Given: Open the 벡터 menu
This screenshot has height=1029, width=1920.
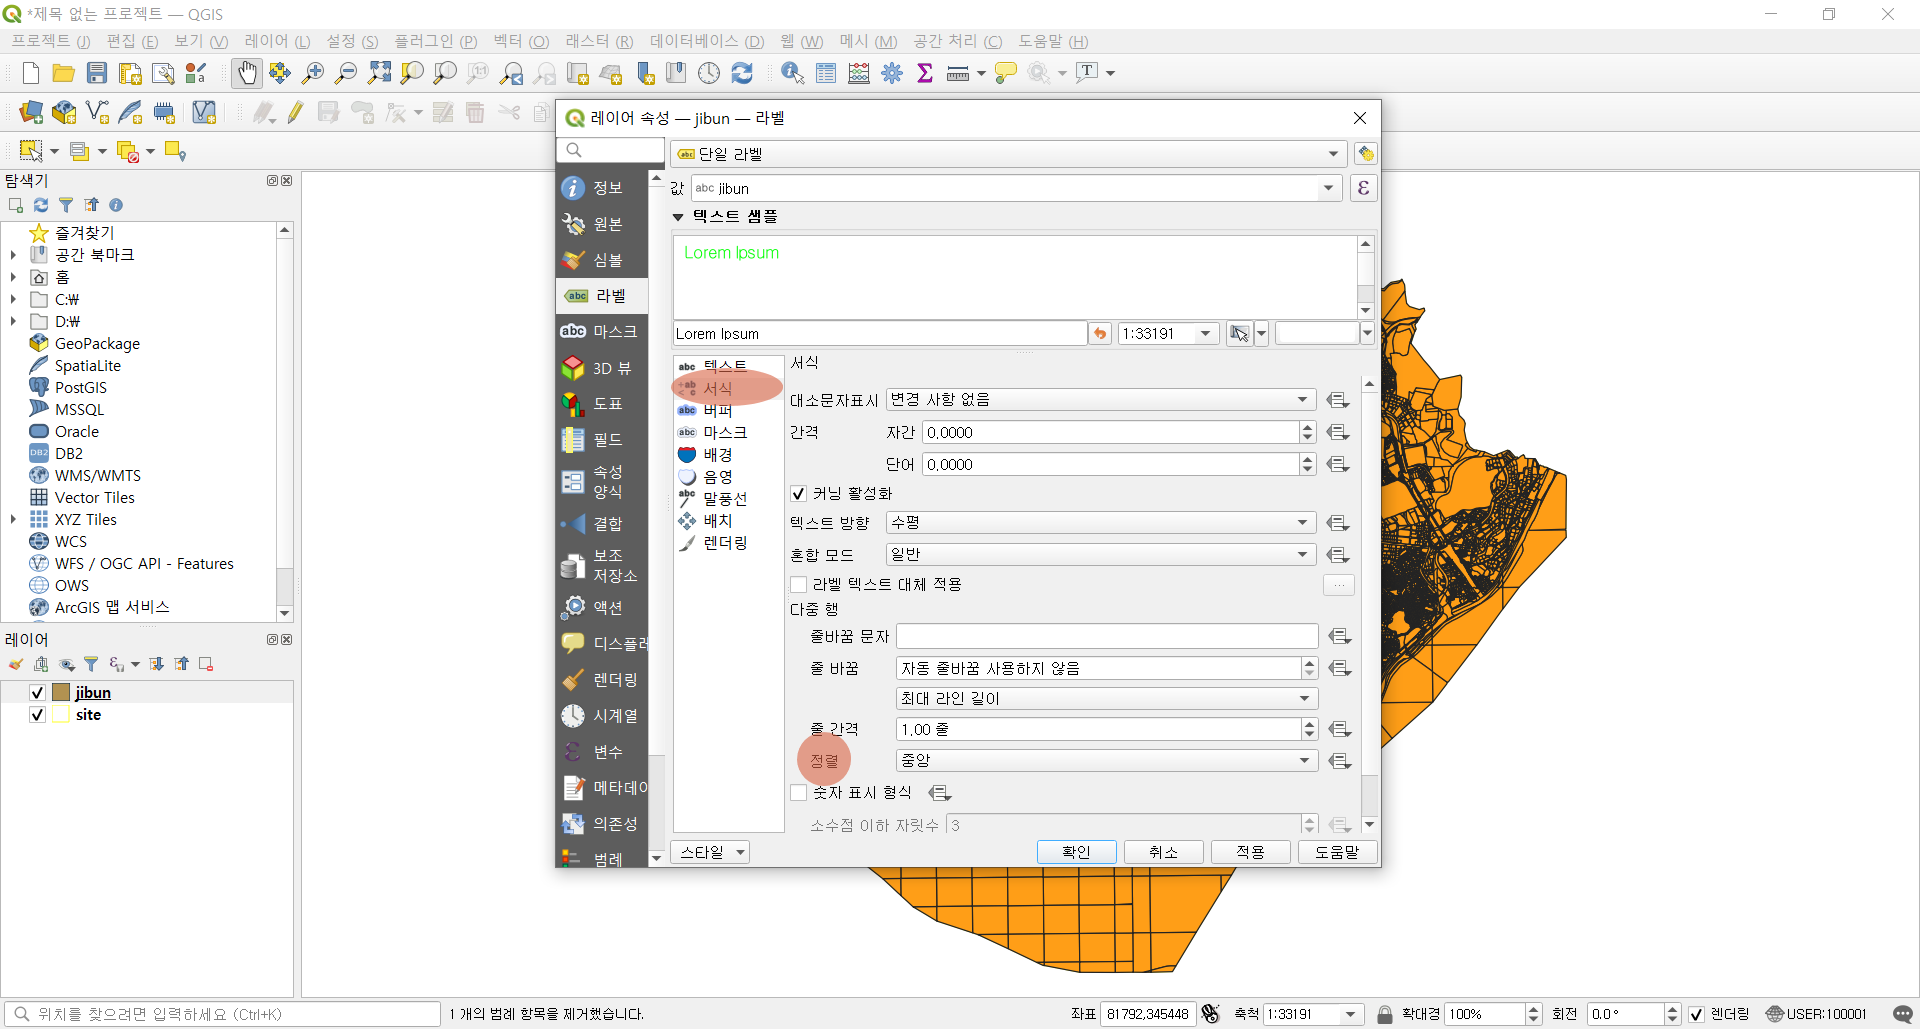Looking at the screenshot, I should [x=521, y=41].
